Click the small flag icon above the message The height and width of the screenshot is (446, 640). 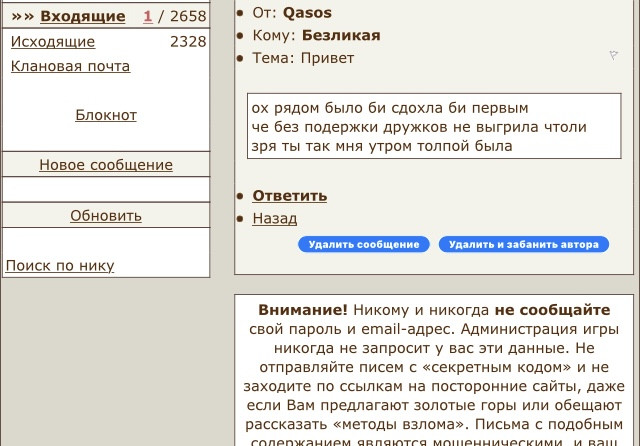click(613, 56)
